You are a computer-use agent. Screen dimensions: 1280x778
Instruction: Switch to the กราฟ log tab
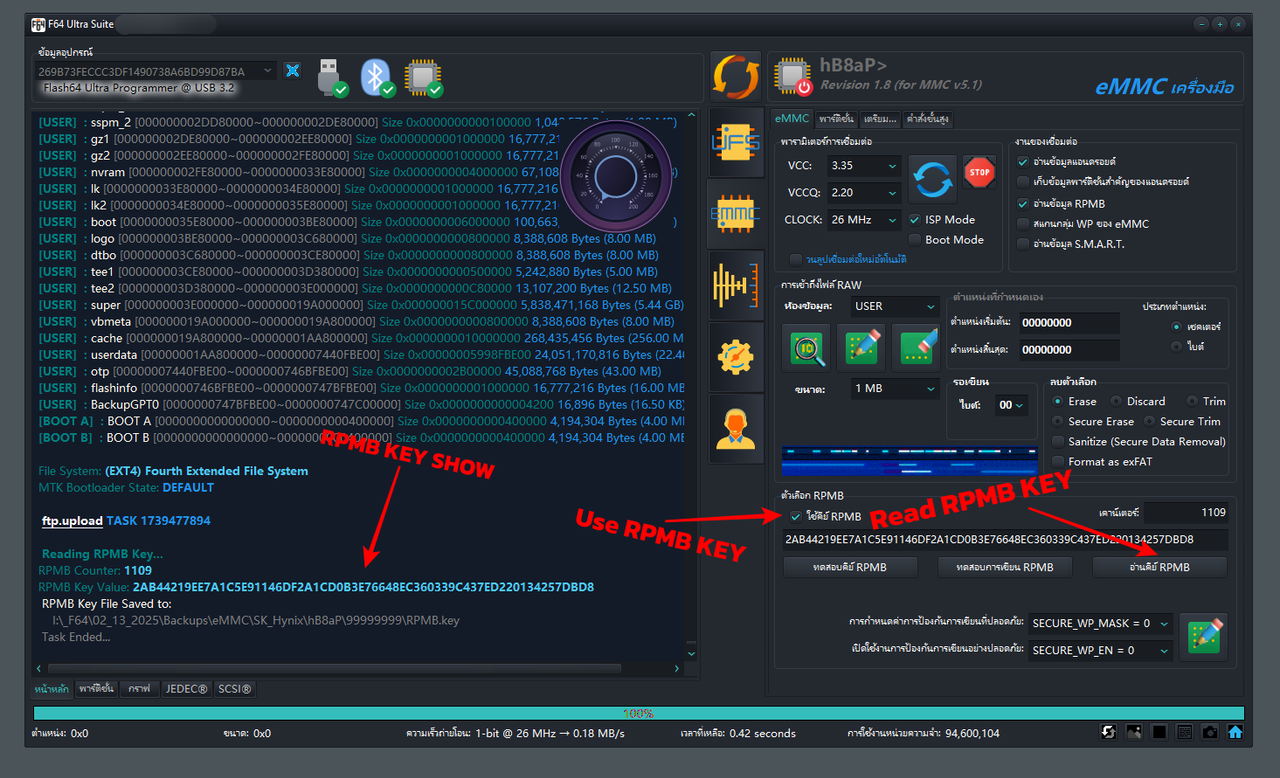tap(139, 689)
